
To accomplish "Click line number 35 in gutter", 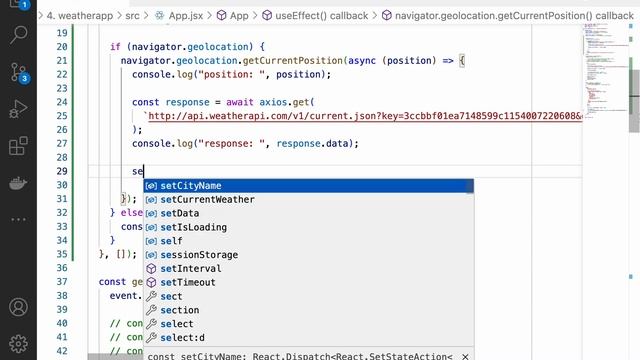I will (62, 254).
